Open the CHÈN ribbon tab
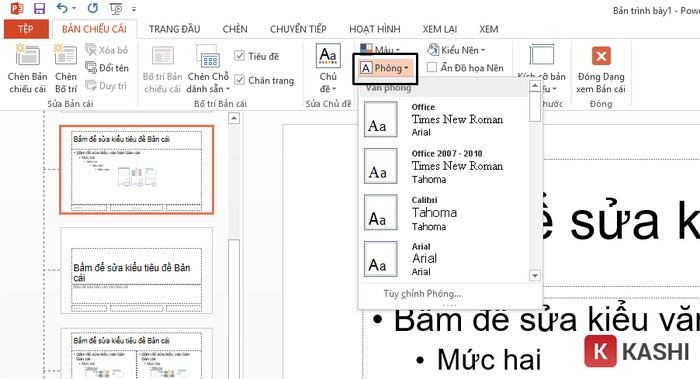The height and width of the screenshot is (379, 700). click(x=235, y=29)
